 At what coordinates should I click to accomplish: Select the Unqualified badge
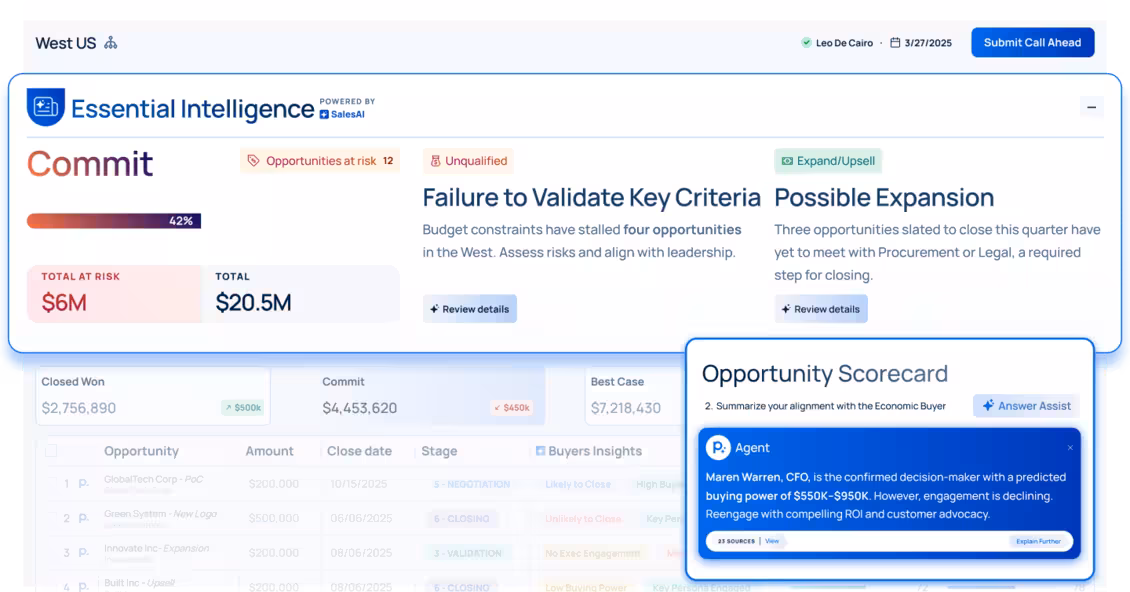coord(468,161)
